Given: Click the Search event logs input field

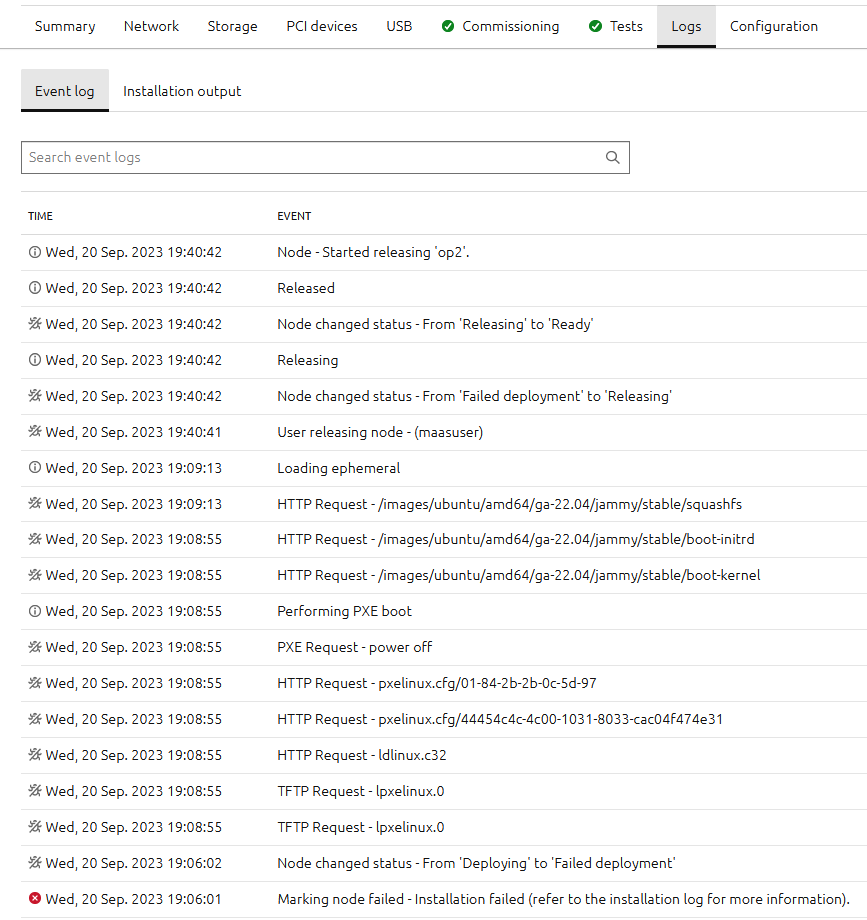Looking at the screenshot, I should tap(310, 157).
